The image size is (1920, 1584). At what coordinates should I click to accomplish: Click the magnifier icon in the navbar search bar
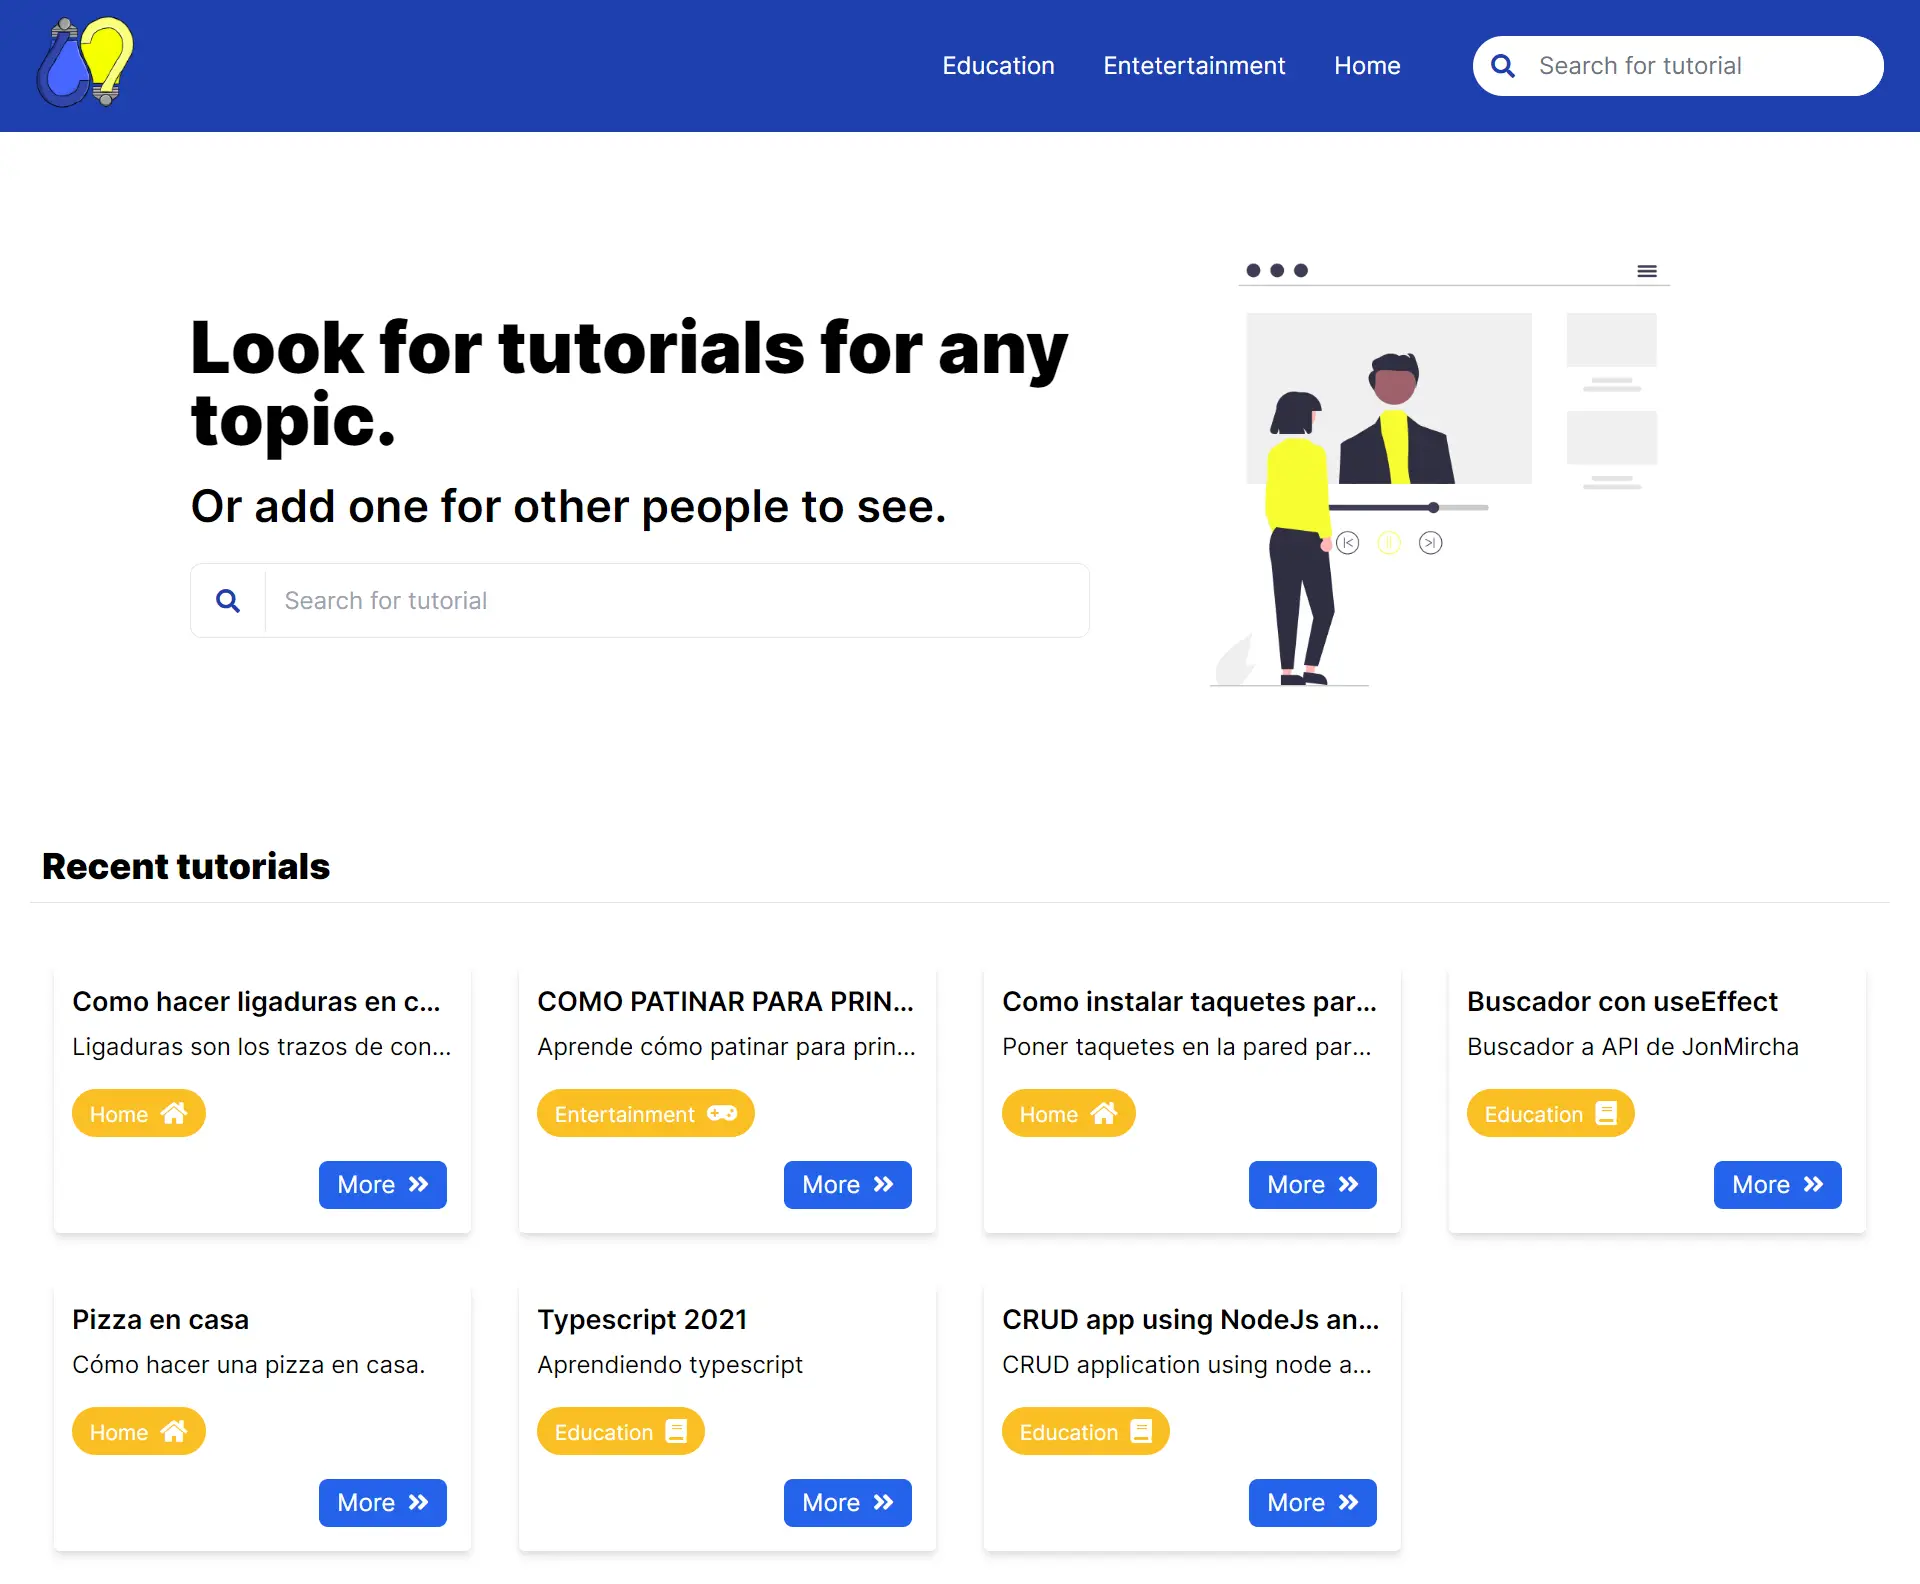click(1502, 65)
